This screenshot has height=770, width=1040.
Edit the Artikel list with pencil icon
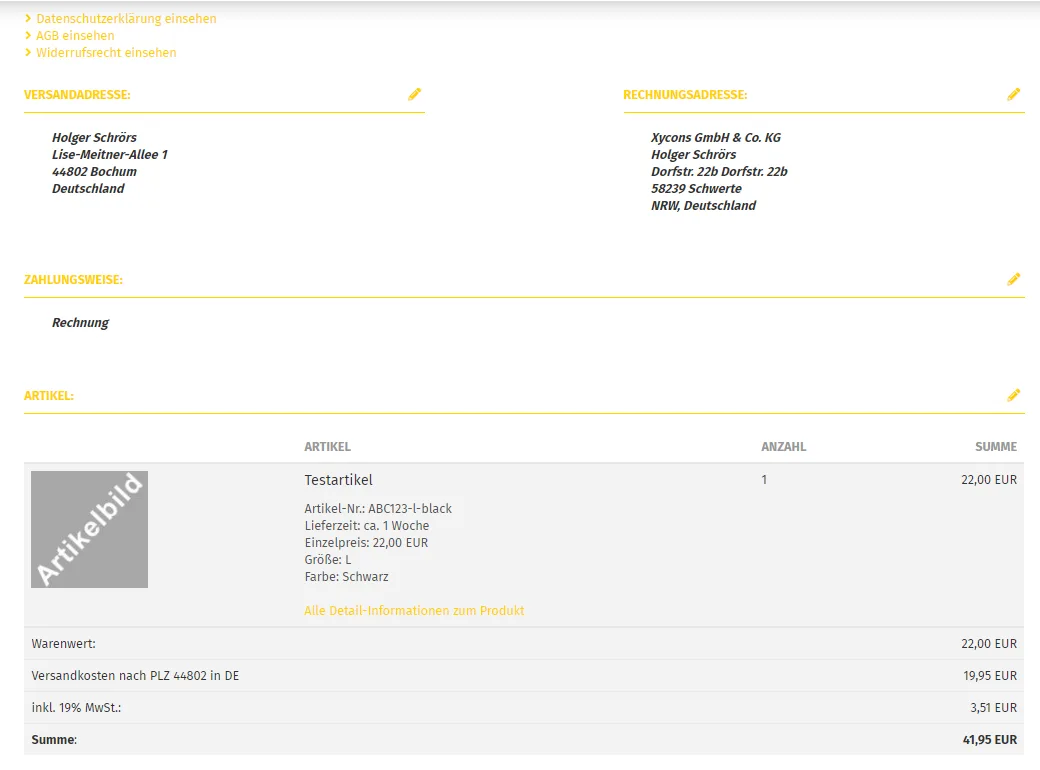(x=1013, y=395)
